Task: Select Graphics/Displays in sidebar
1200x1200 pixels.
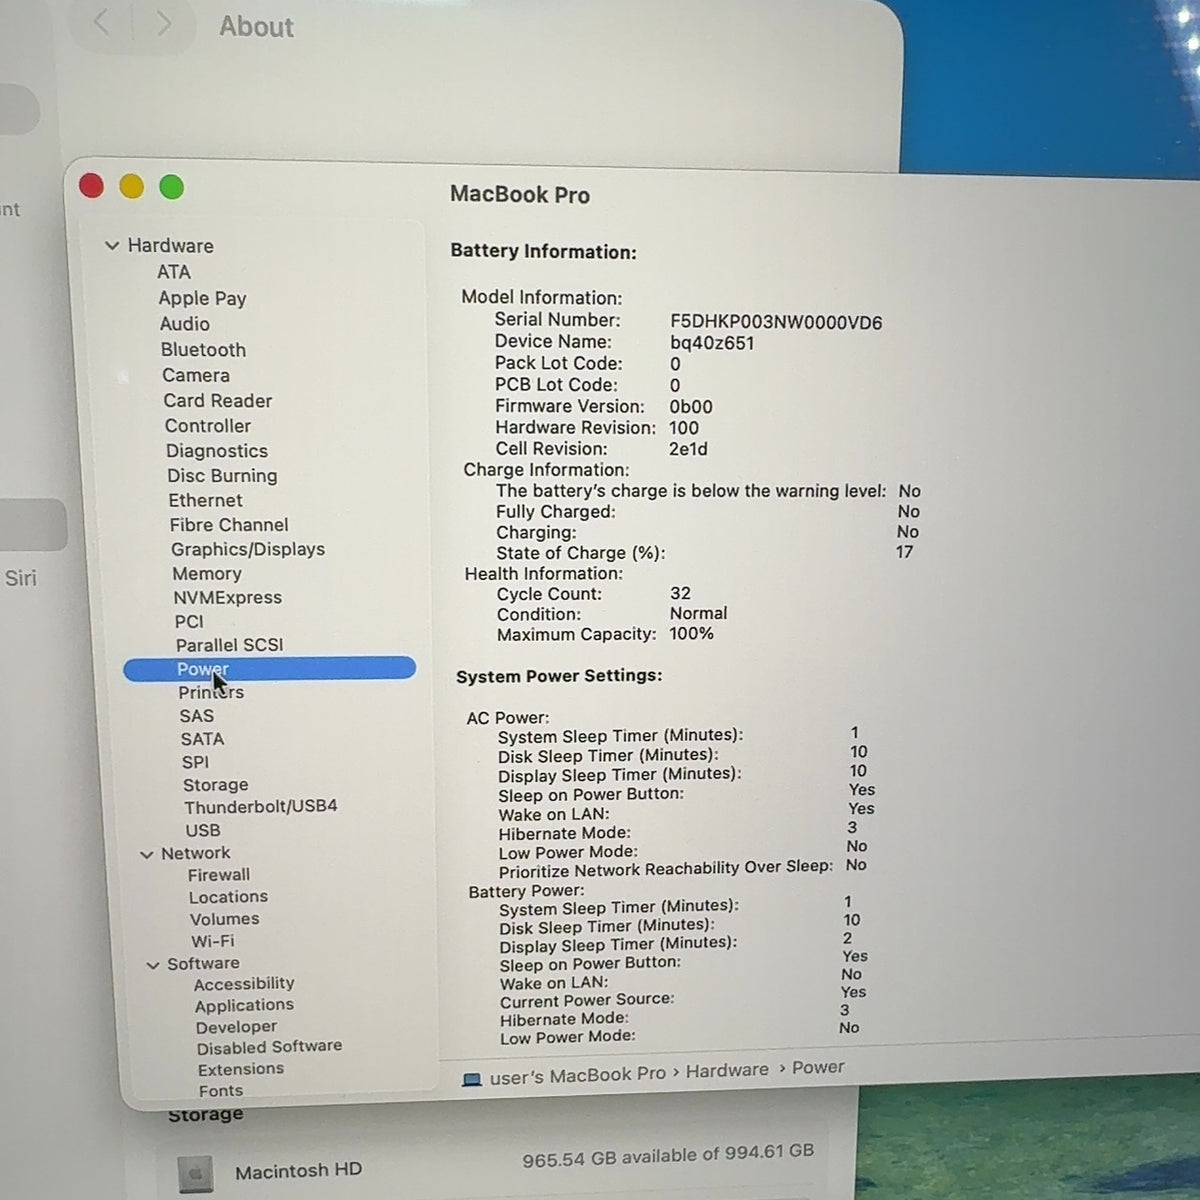Action: pyautogui.click(x=247, y=549)
